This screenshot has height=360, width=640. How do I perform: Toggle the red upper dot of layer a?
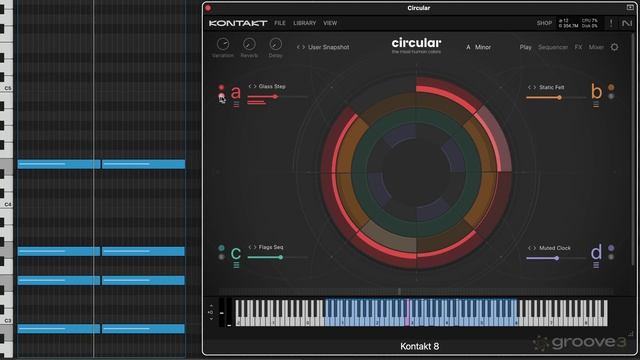tap(221, 87)
